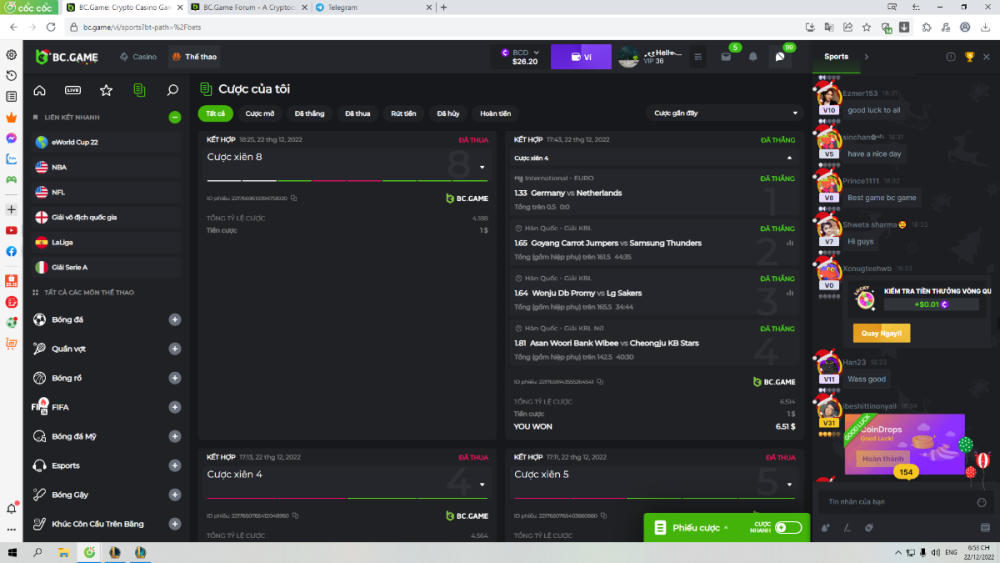Open the Live betting icon in the sports sidebar
Screen dimensions: 1000x563
[73, 90]
